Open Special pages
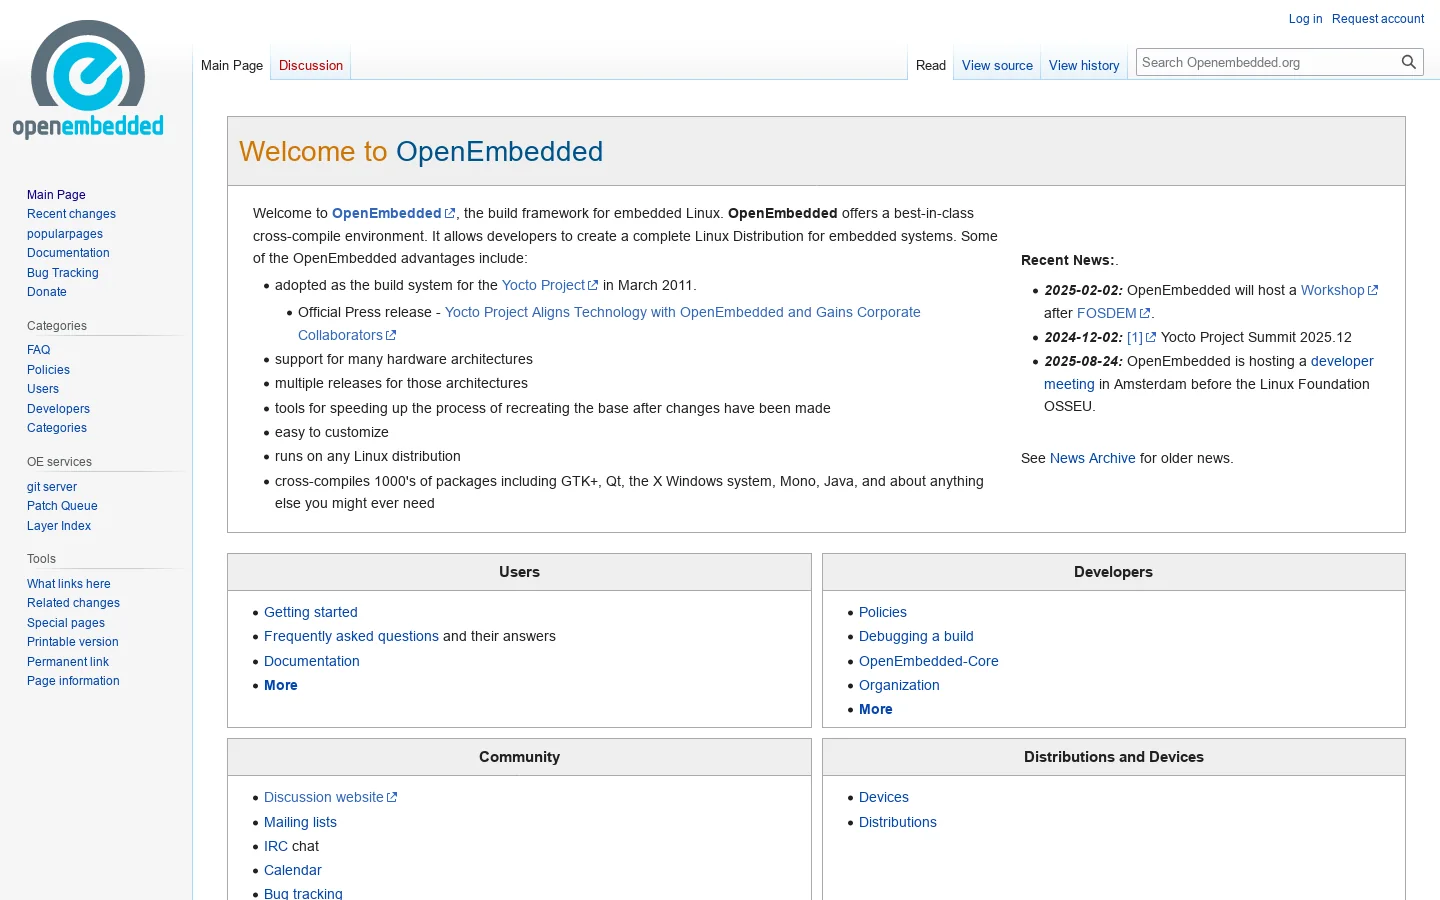 tap(66, 623)
